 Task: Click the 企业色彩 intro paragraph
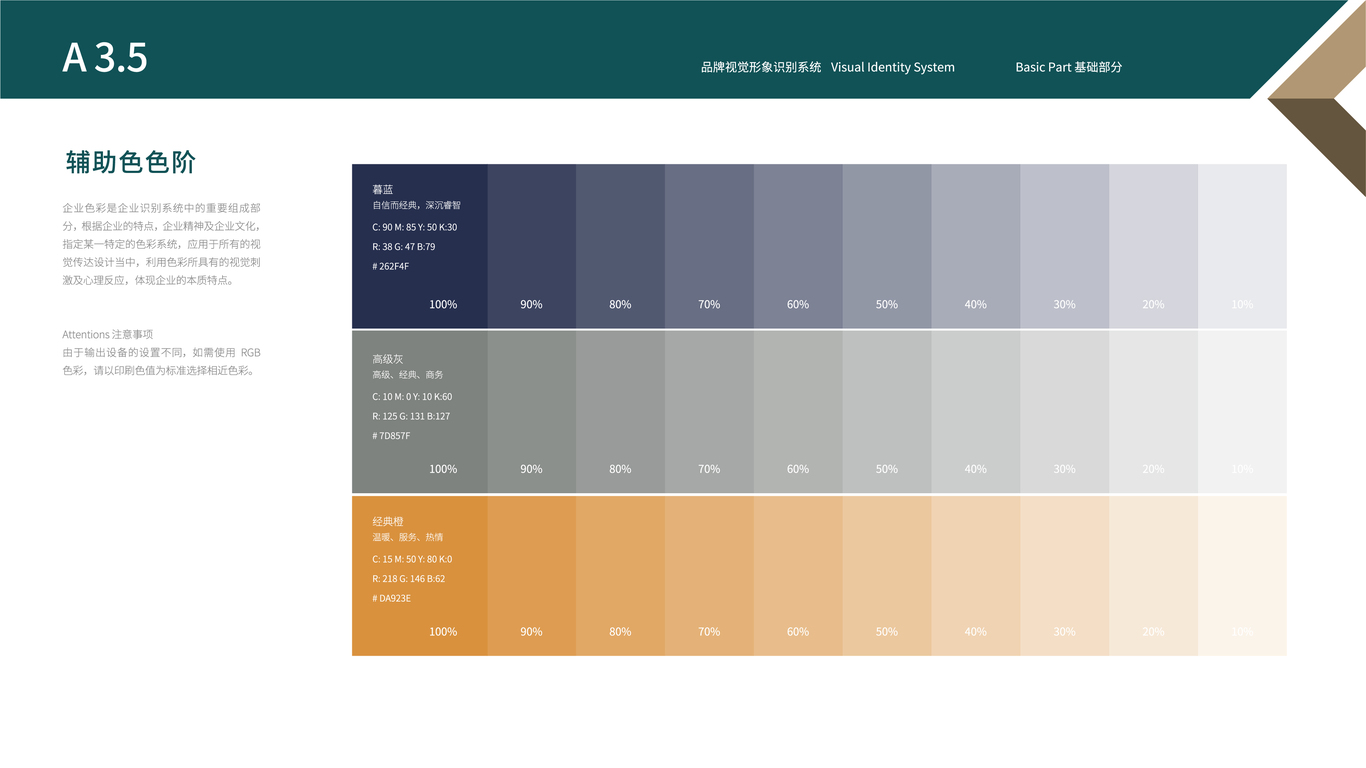click(x=162, y=244)
